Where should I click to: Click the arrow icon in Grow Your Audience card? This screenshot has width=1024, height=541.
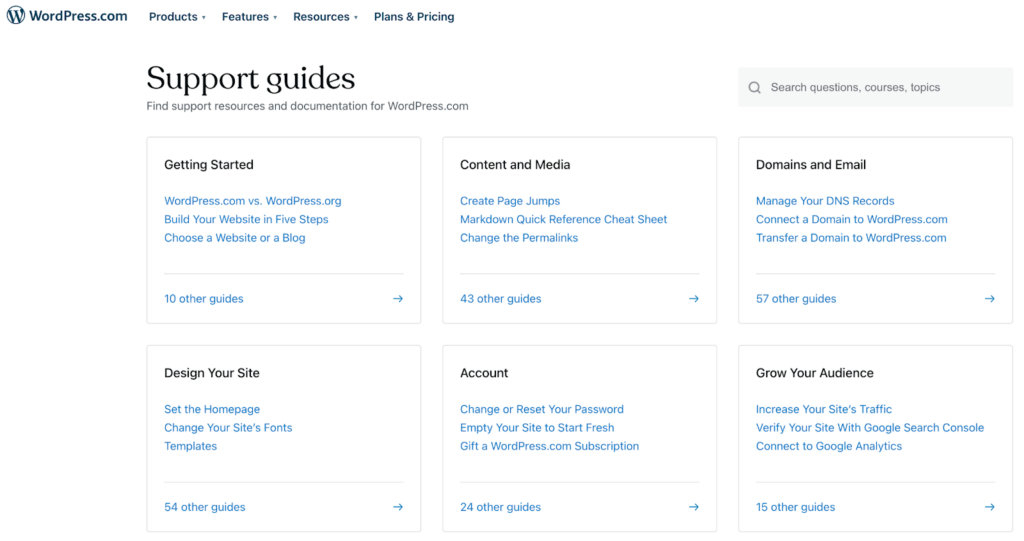989,507
